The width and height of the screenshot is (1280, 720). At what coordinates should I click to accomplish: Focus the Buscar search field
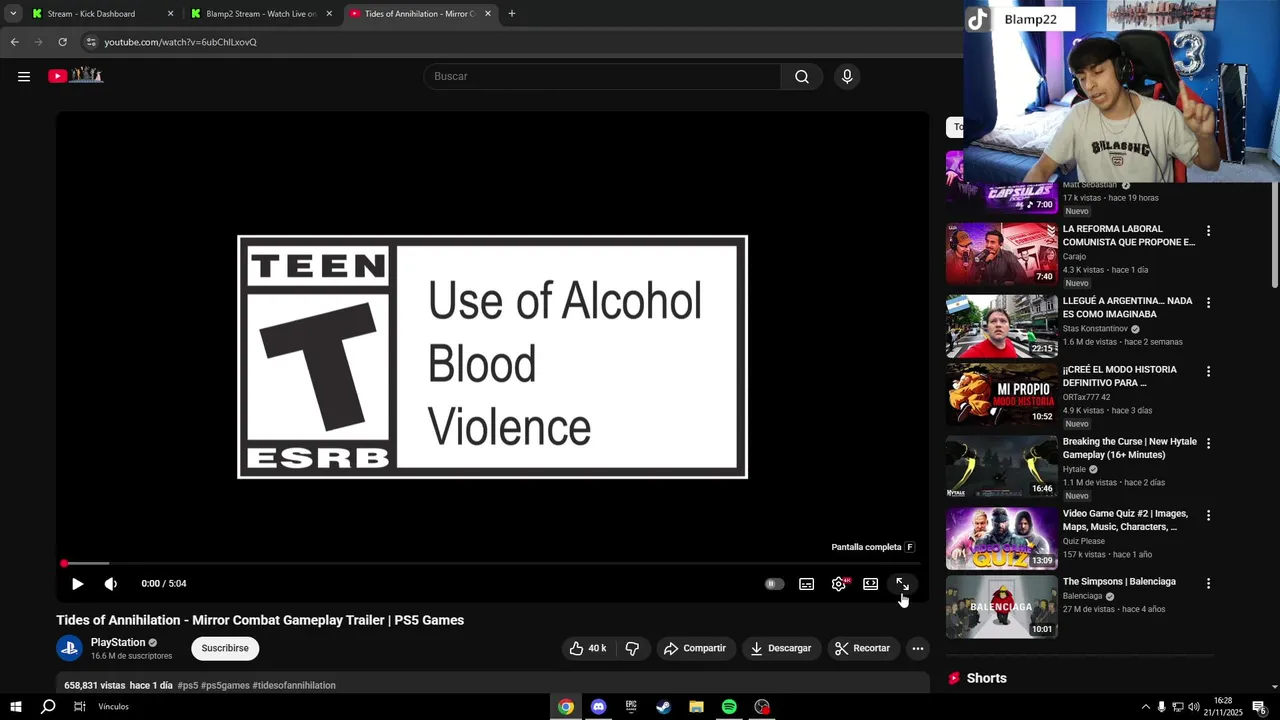(603, 77)
